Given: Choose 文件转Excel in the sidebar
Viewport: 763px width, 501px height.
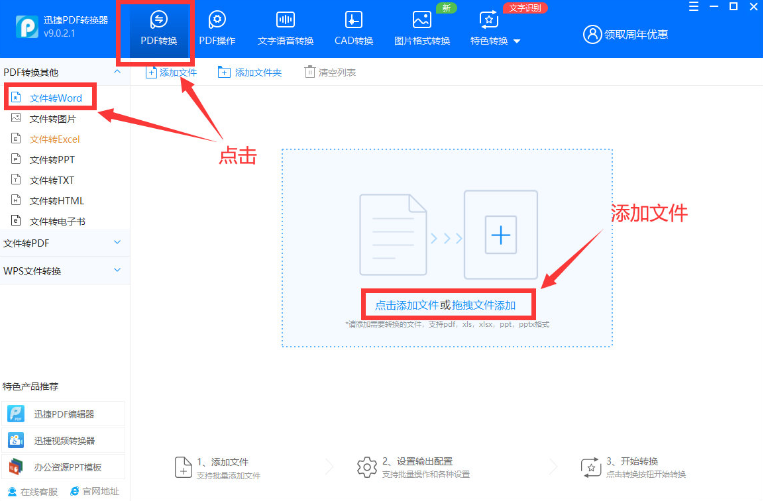Looking at the screenshot, I should (54, 139).
